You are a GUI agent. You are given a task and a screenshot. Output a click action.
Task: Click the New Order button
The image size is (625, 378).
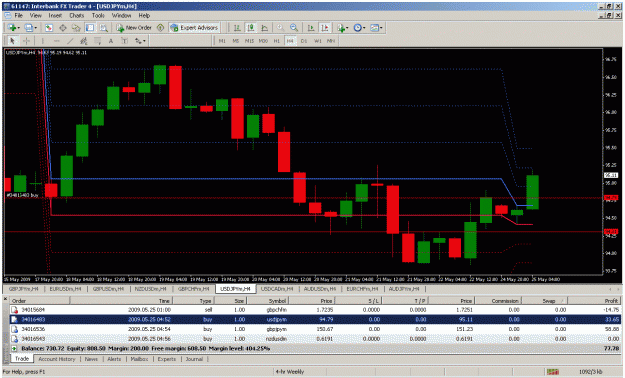[134, 28]
